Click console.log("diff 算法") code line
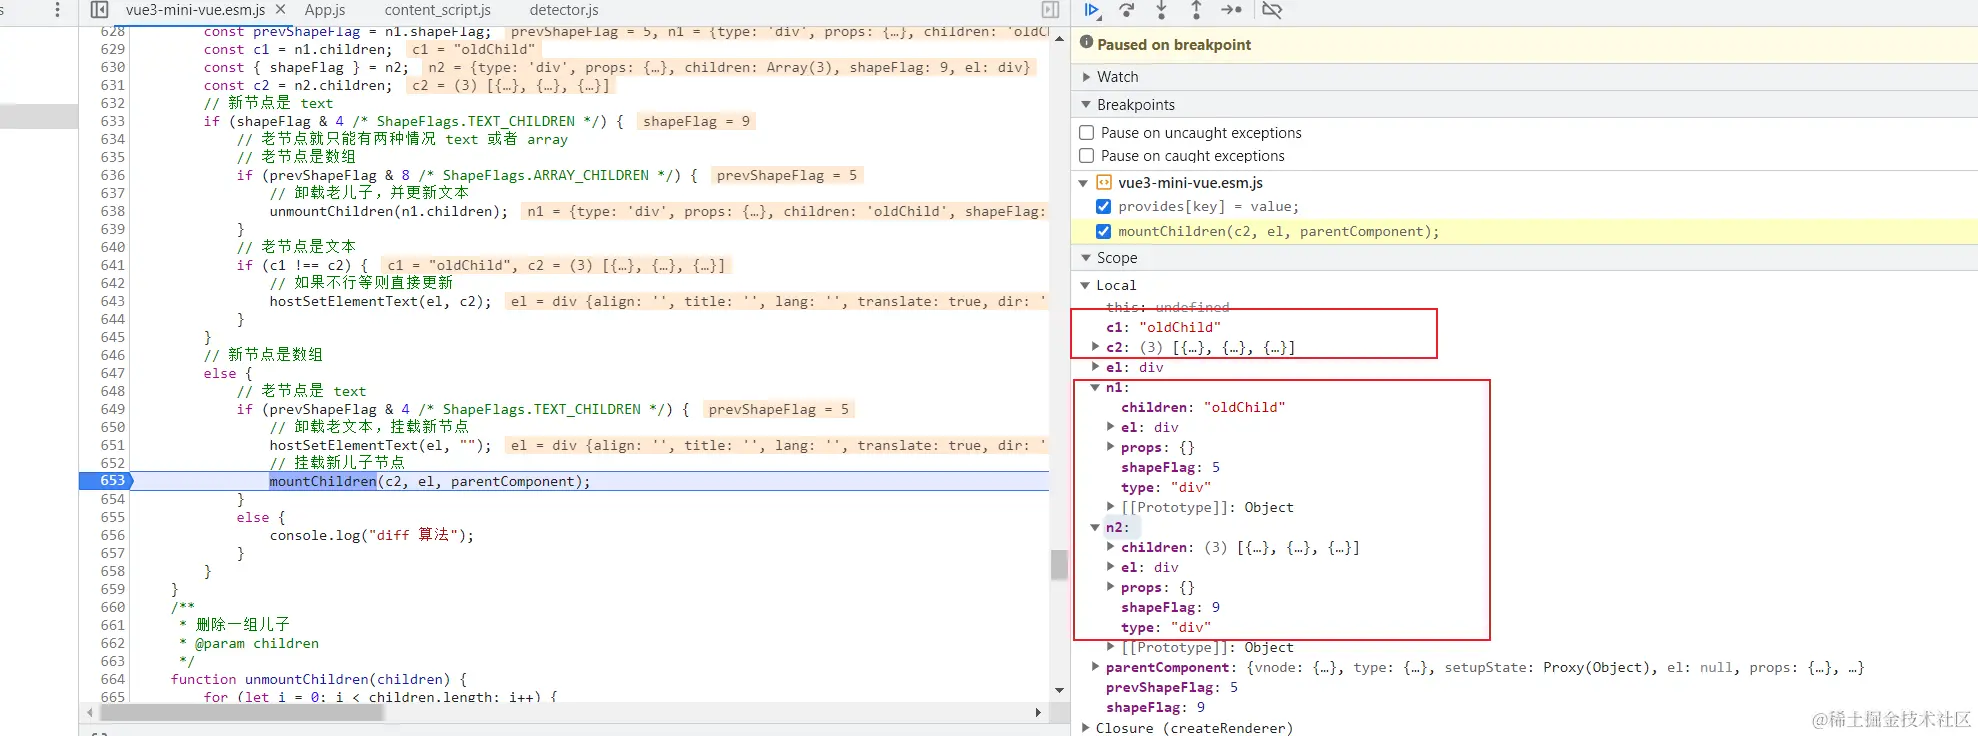The height and width of the screenshot is (736, 1978). (371, 535)
